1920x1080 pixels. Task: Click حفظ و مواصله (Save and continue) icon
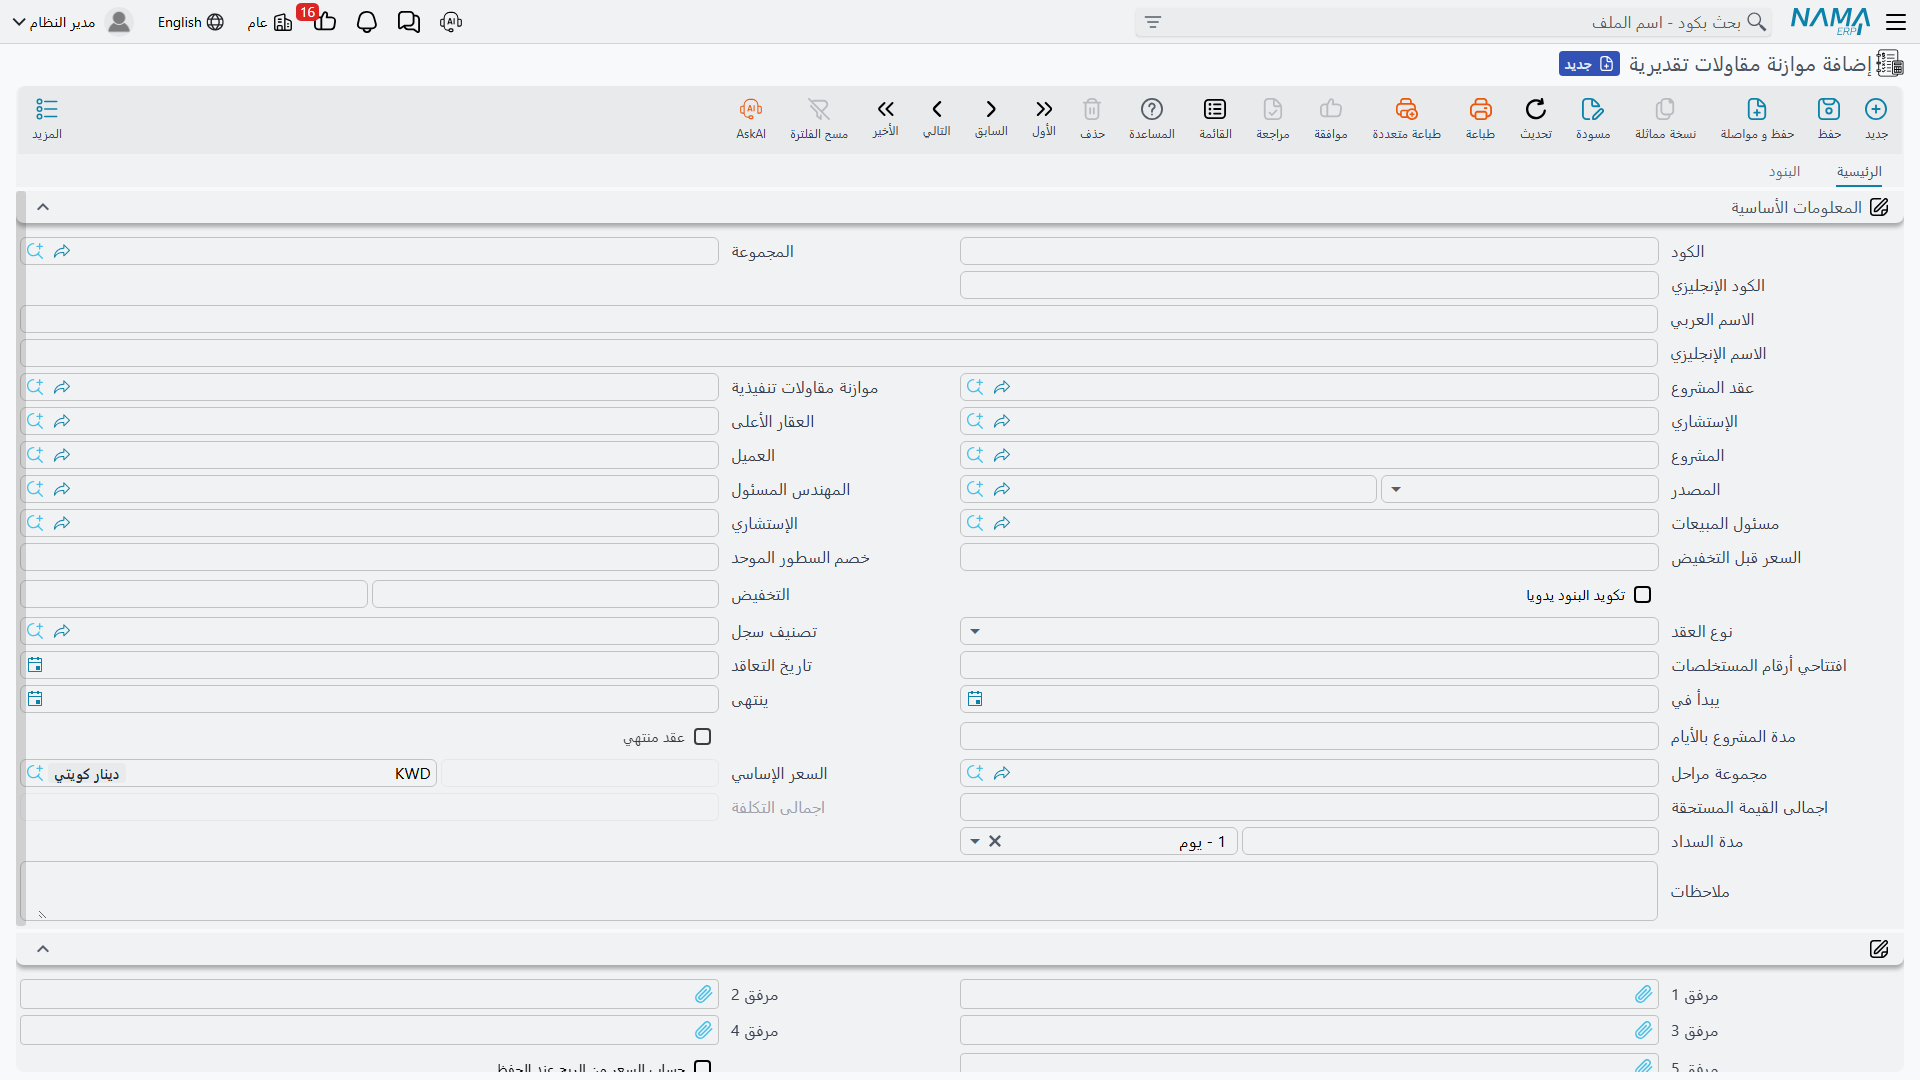click(x=1757, y=109)
